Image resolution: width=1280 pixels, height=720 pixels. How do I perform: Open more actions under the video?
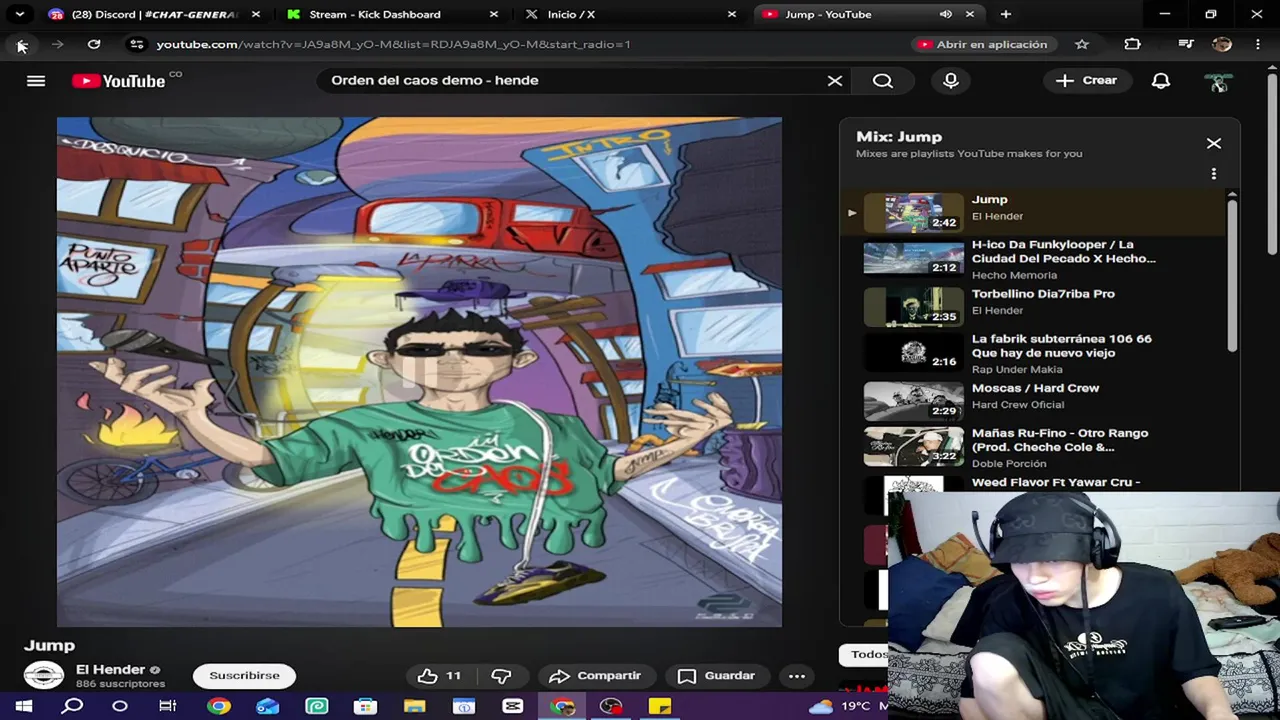tap(797, 676)
